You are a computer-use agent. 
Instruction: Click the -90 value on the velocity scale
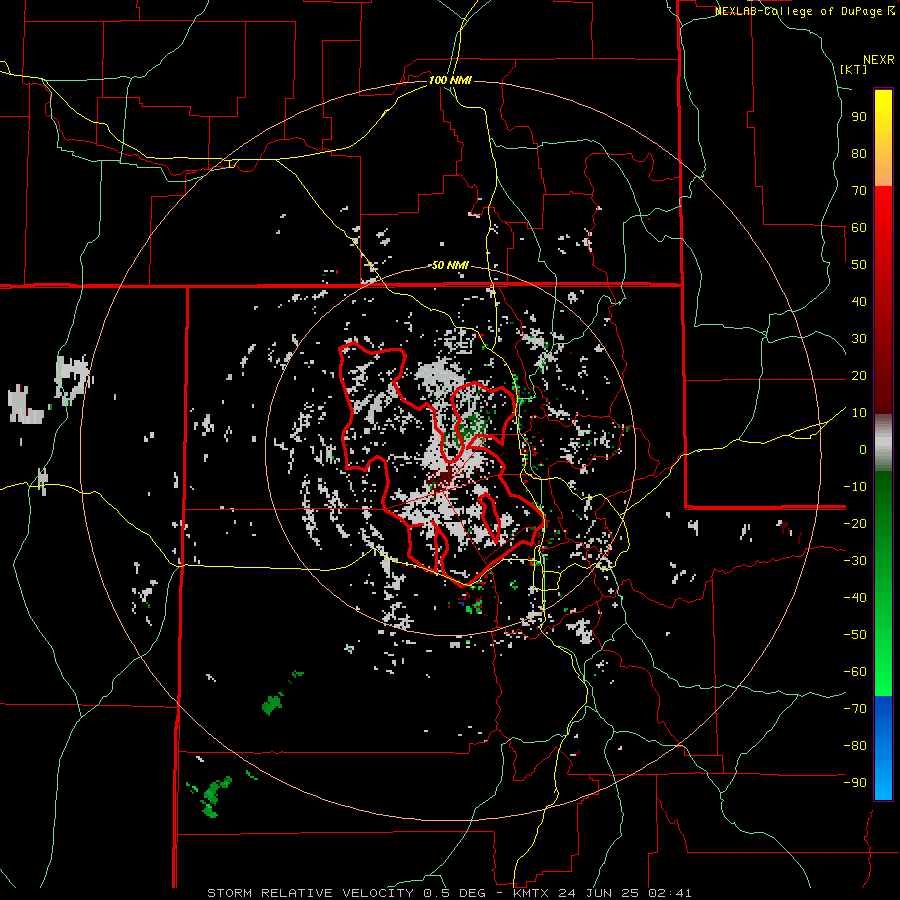tap(855, 782)
